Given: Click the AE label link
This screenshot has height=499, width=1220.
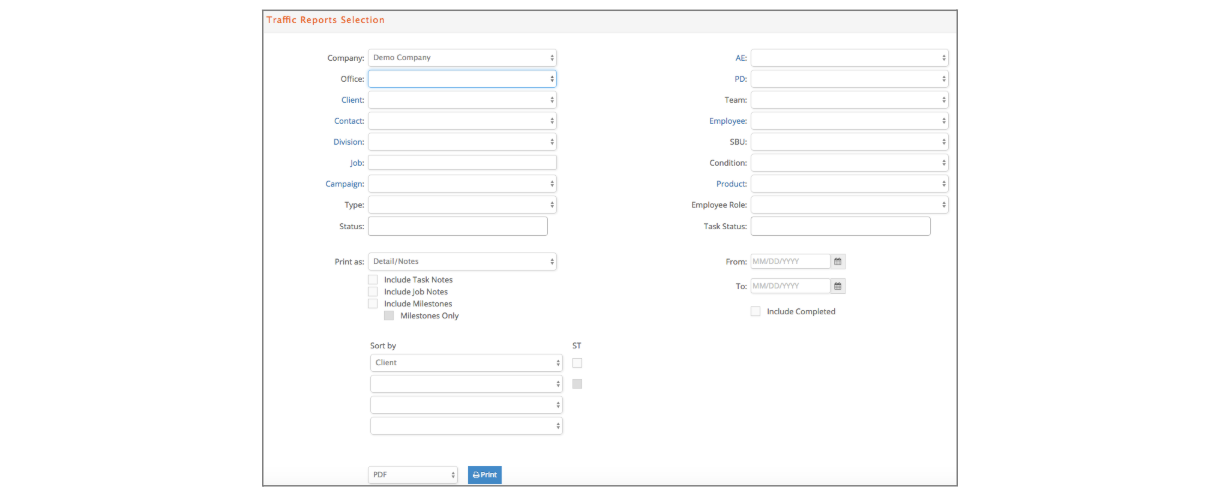Looking at the screenshot, I should click(741, 58).
